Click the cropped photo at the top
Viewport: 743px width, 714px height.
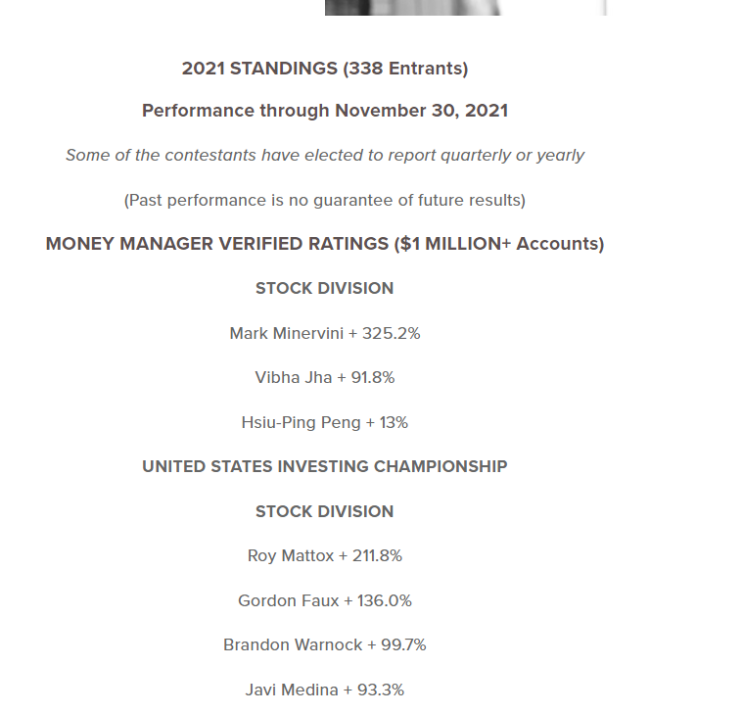(465, 7)
